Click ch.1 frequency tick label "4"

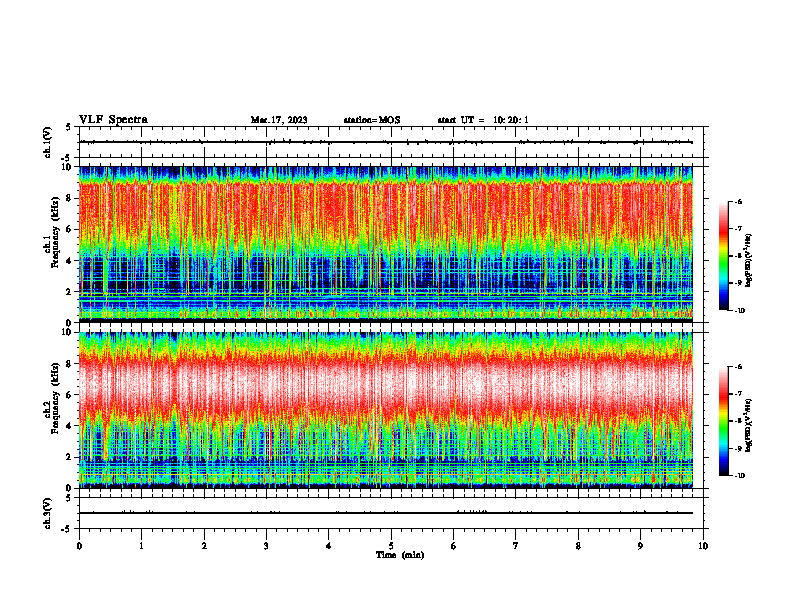(x=70, y=261)
